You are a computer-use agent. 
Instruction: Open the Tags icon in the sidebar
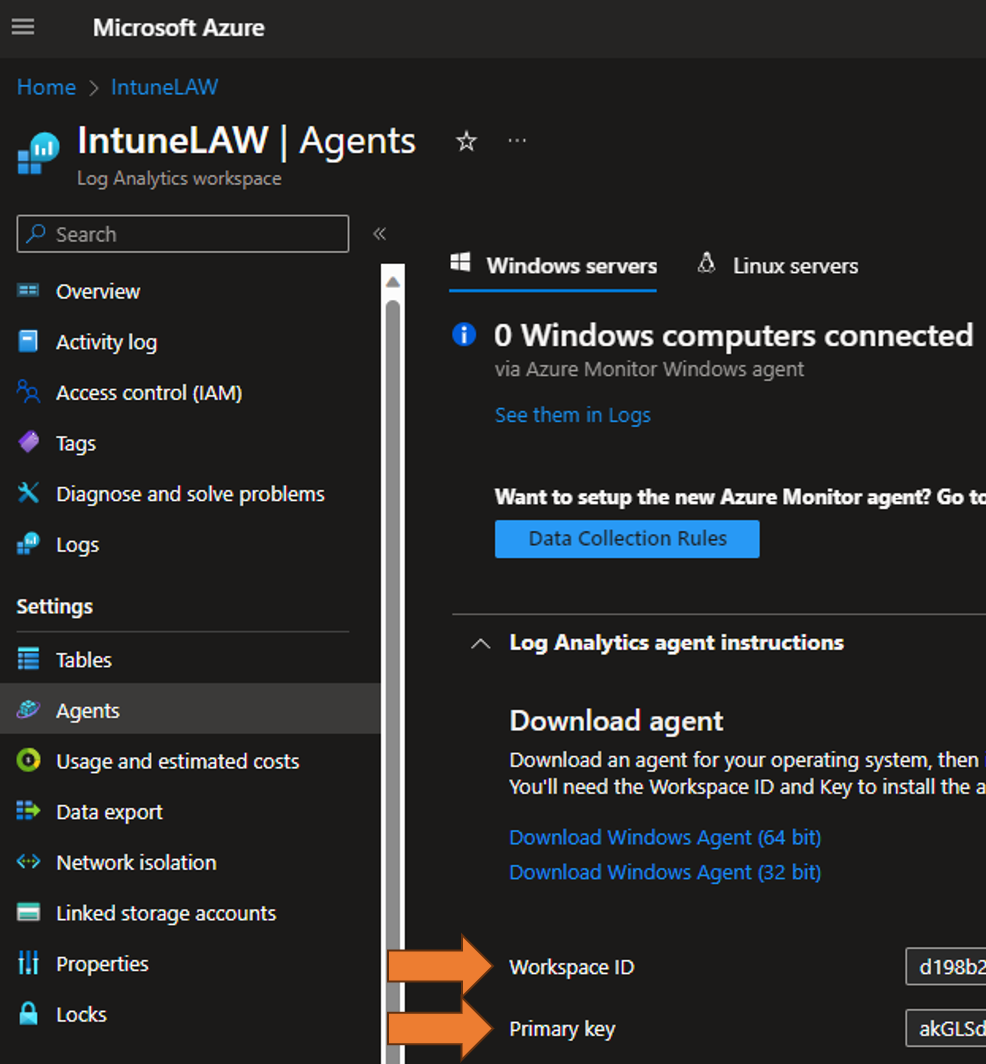click(x=30, y=443)
